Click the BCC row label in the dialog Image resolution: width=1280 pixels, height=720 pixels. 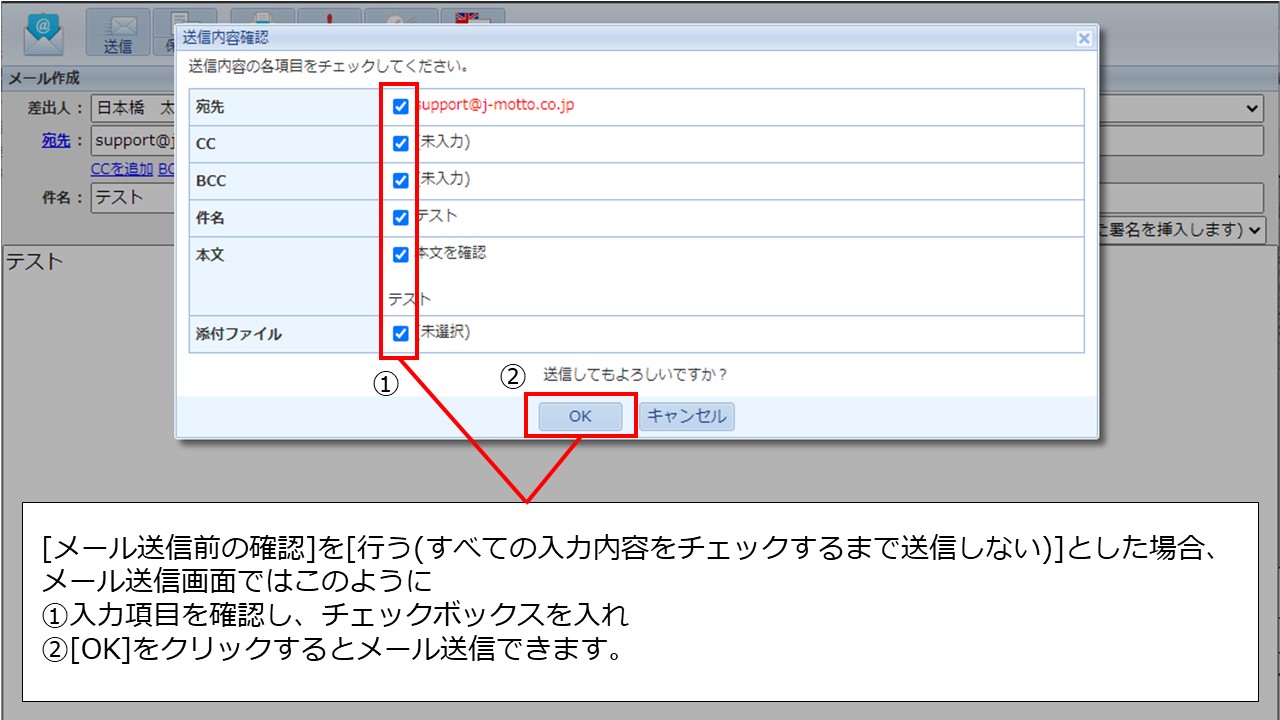point(211,181)
